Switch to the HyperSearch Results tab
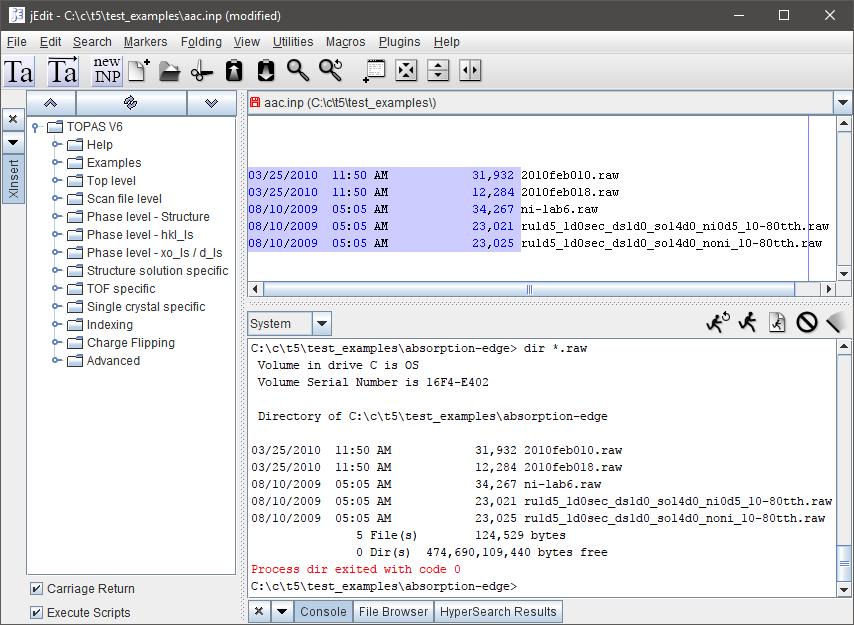The image size is (854, 625). pos(498,612)
